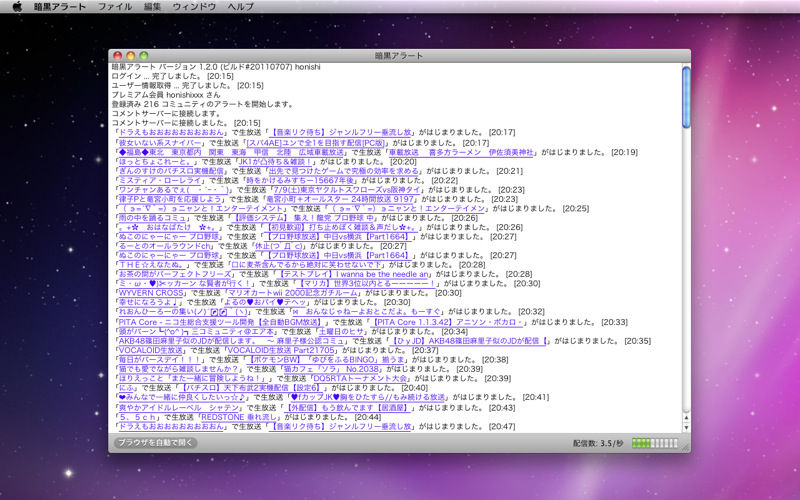The height and width of the screenshot is (500, 800).
Task: Open the Apple menu
Action: 17,7
